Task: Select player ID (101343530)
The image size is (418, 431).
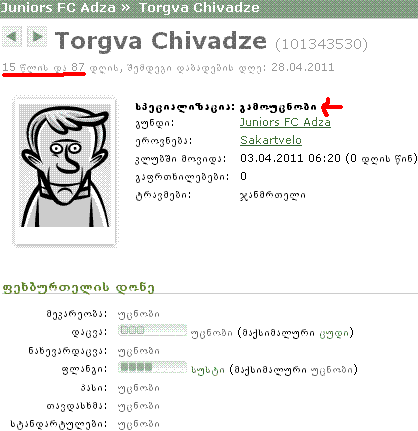Action: pyautogui.click(x=321, y=44)
